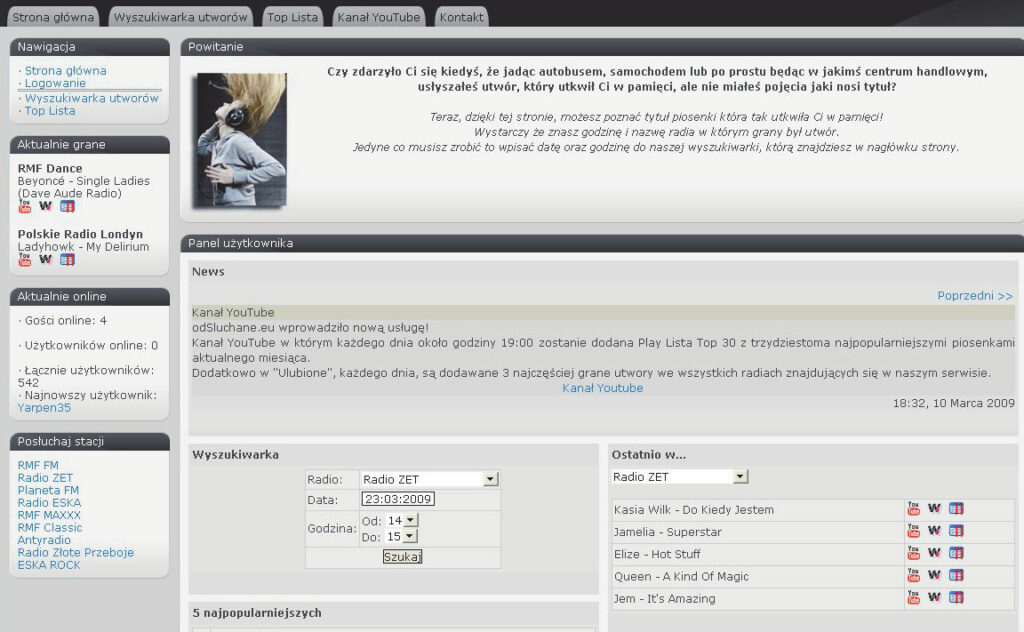Click 'W' icon next to Jamelia - Superstar

tap(934, 531)
